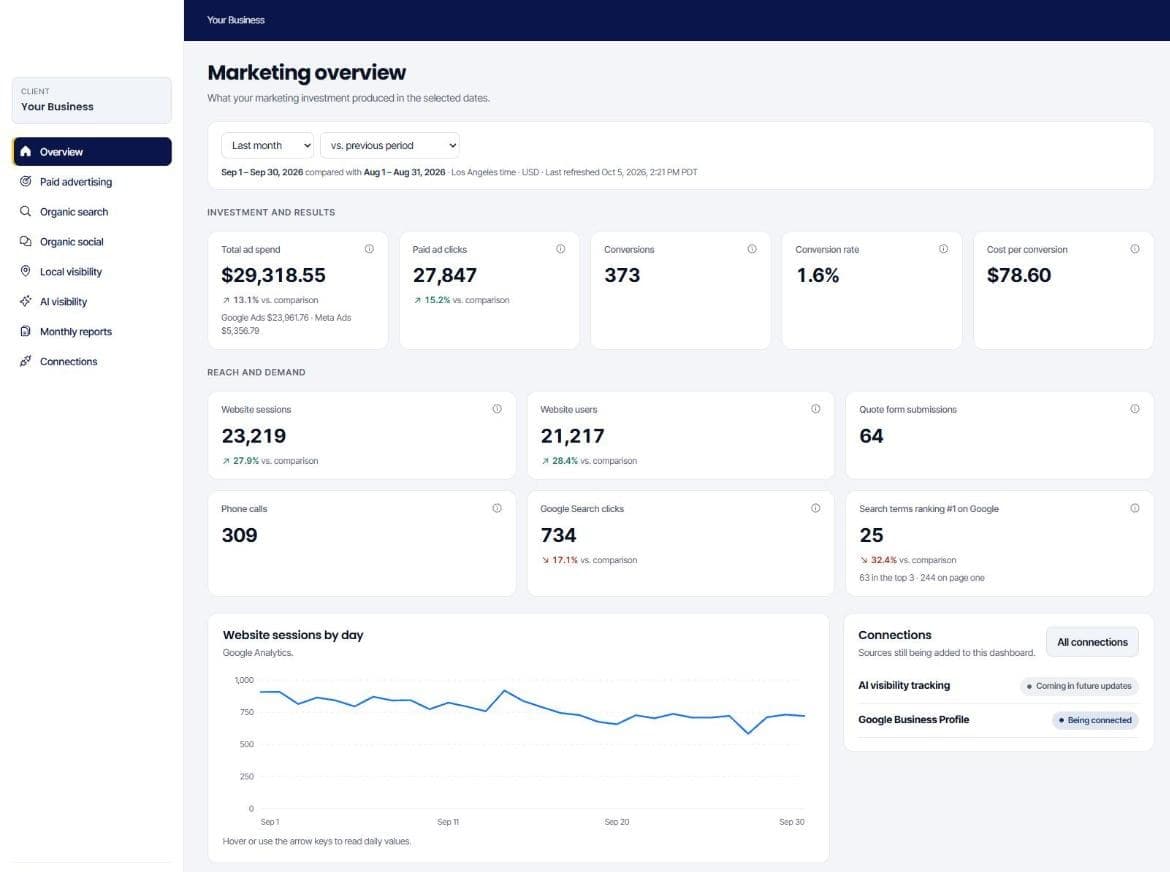The image size is (1170, 872).
Task: Go to Paid advertising section
Action: (x=92, y=181)
